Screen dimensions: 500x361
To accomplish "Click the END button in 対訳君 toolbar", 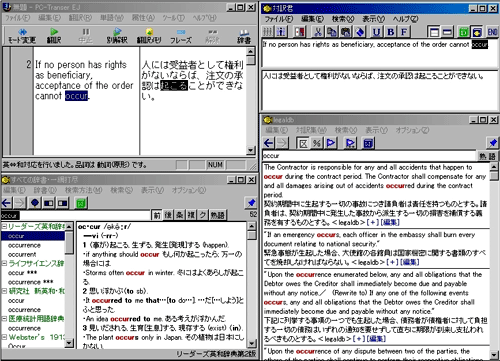I will 492,32.
